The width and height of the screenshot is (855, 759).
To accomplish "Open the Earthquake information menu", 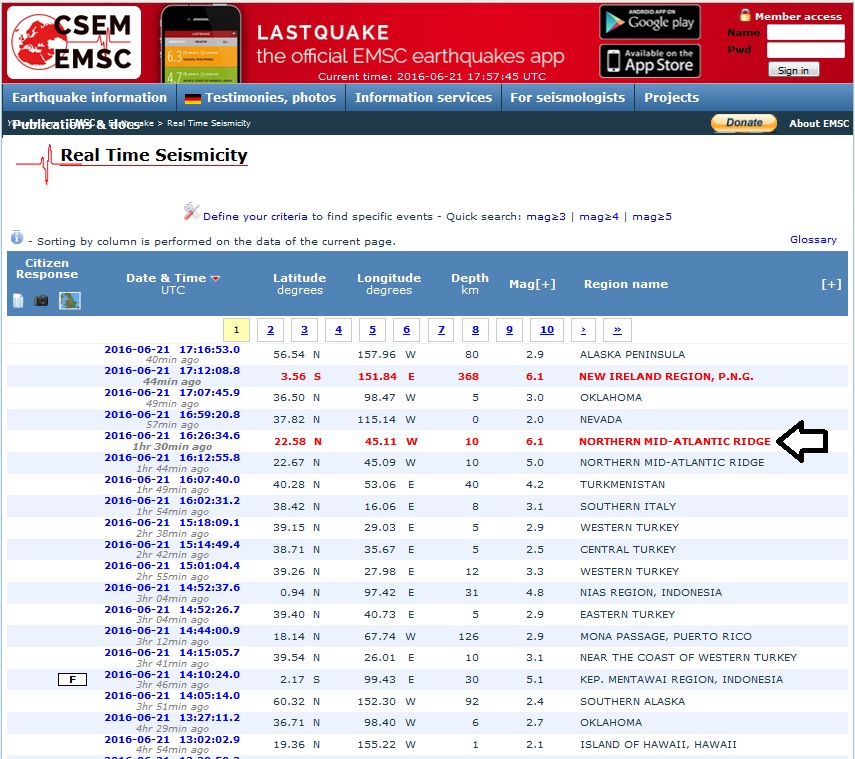I will tap(89, 98).
